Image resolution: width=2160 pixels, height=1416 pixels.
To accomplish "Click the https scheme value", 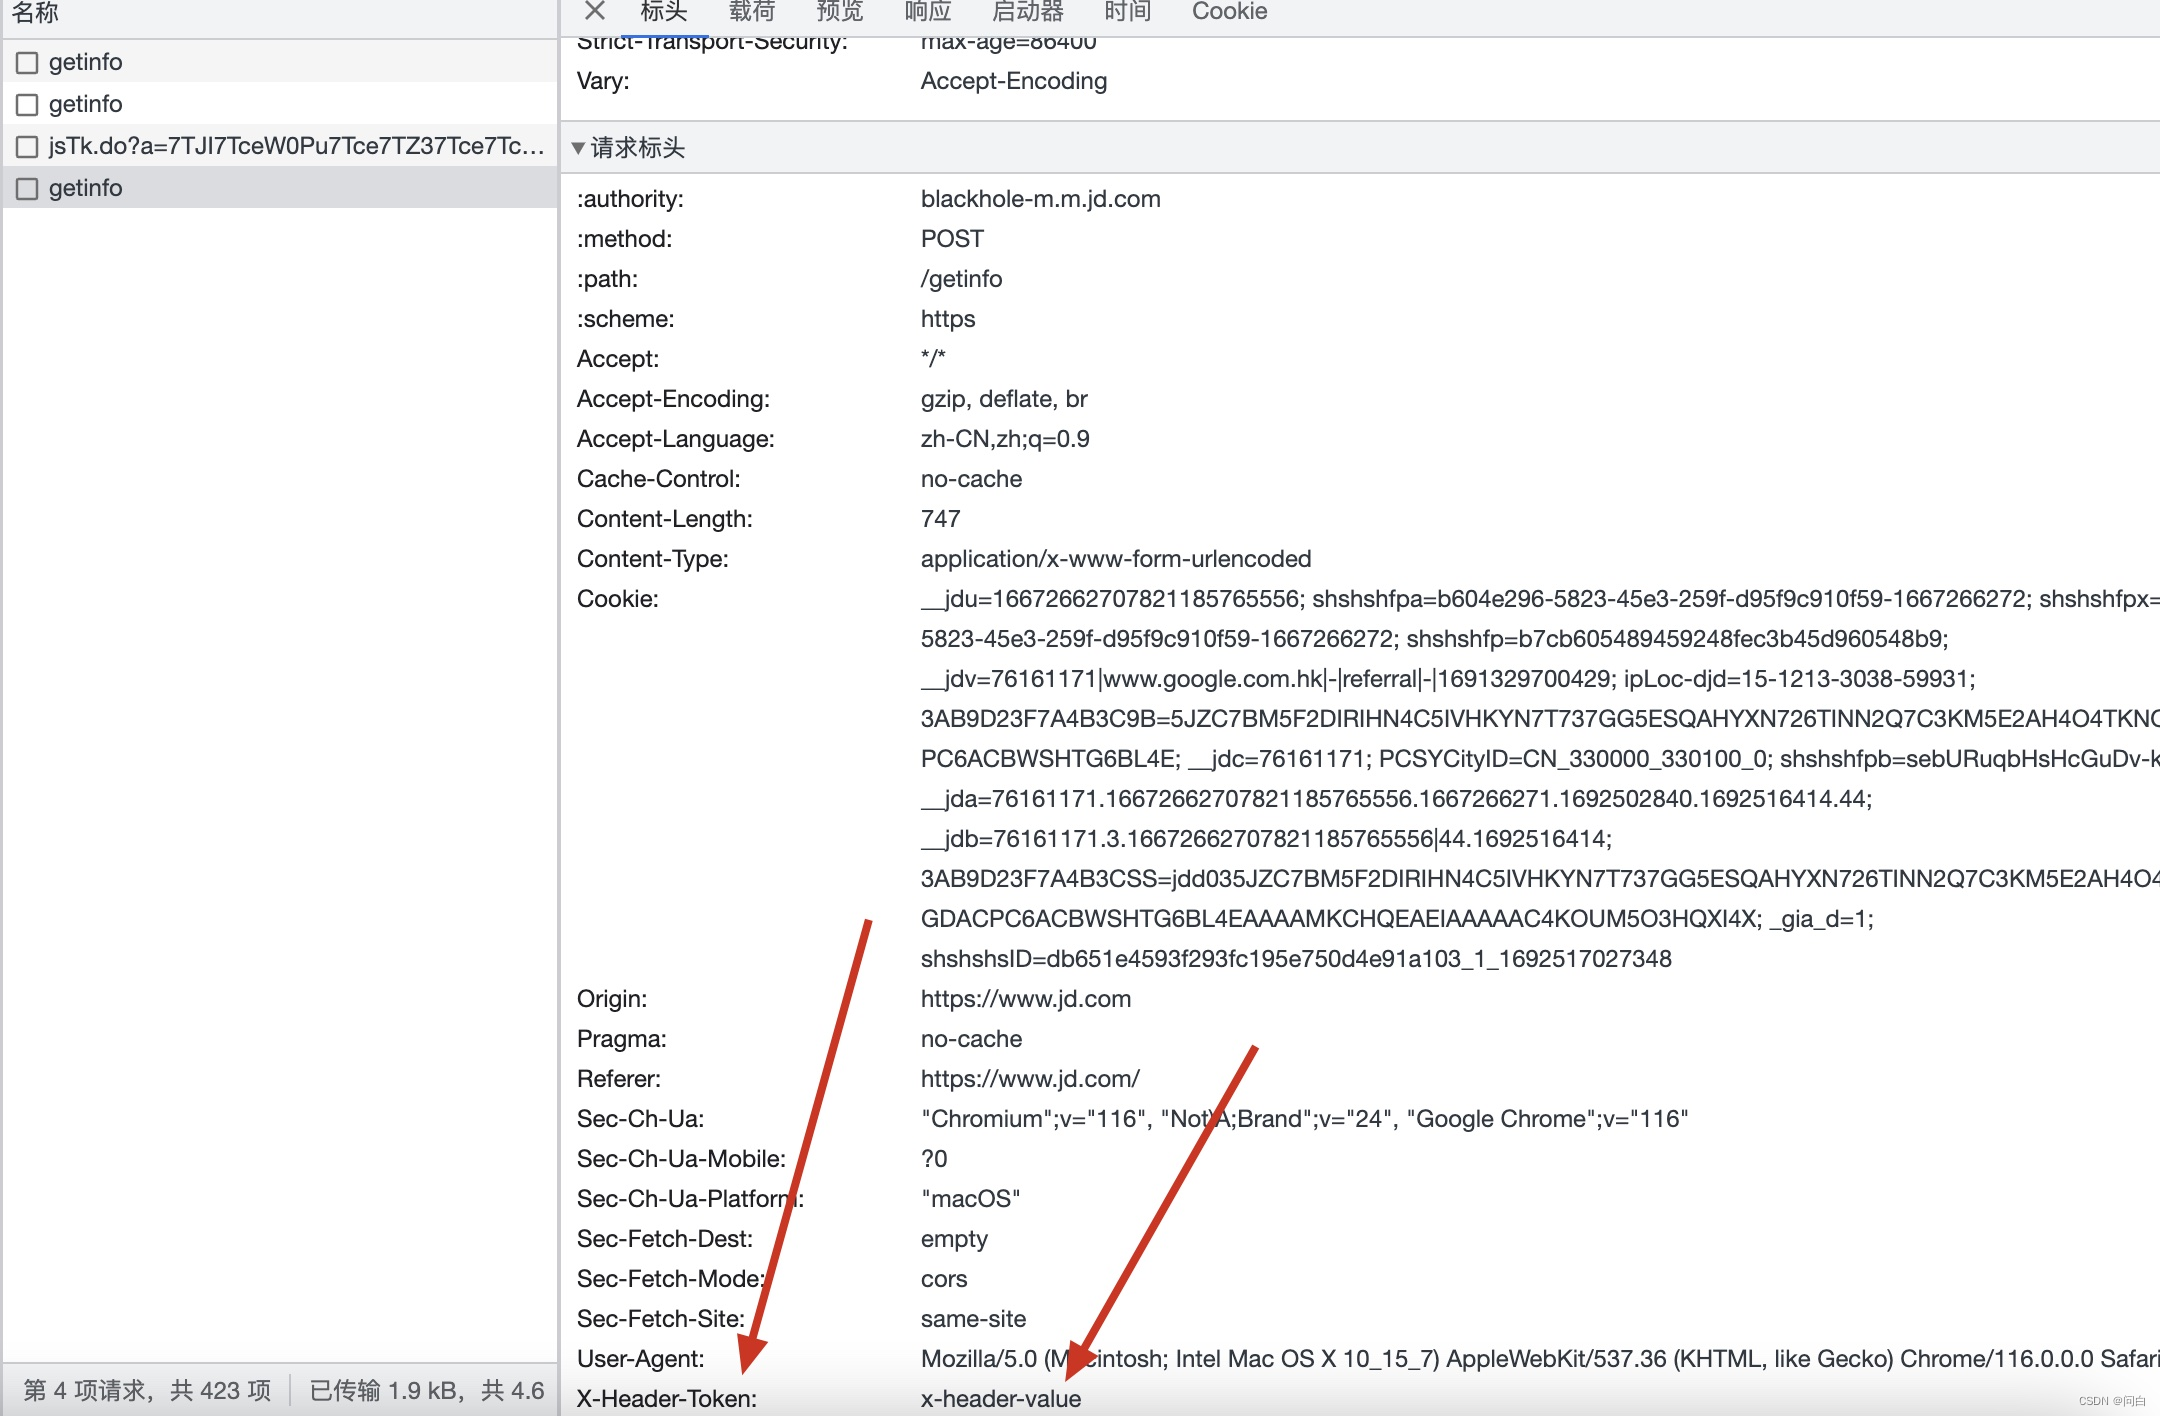I will (x=948, y=319).
